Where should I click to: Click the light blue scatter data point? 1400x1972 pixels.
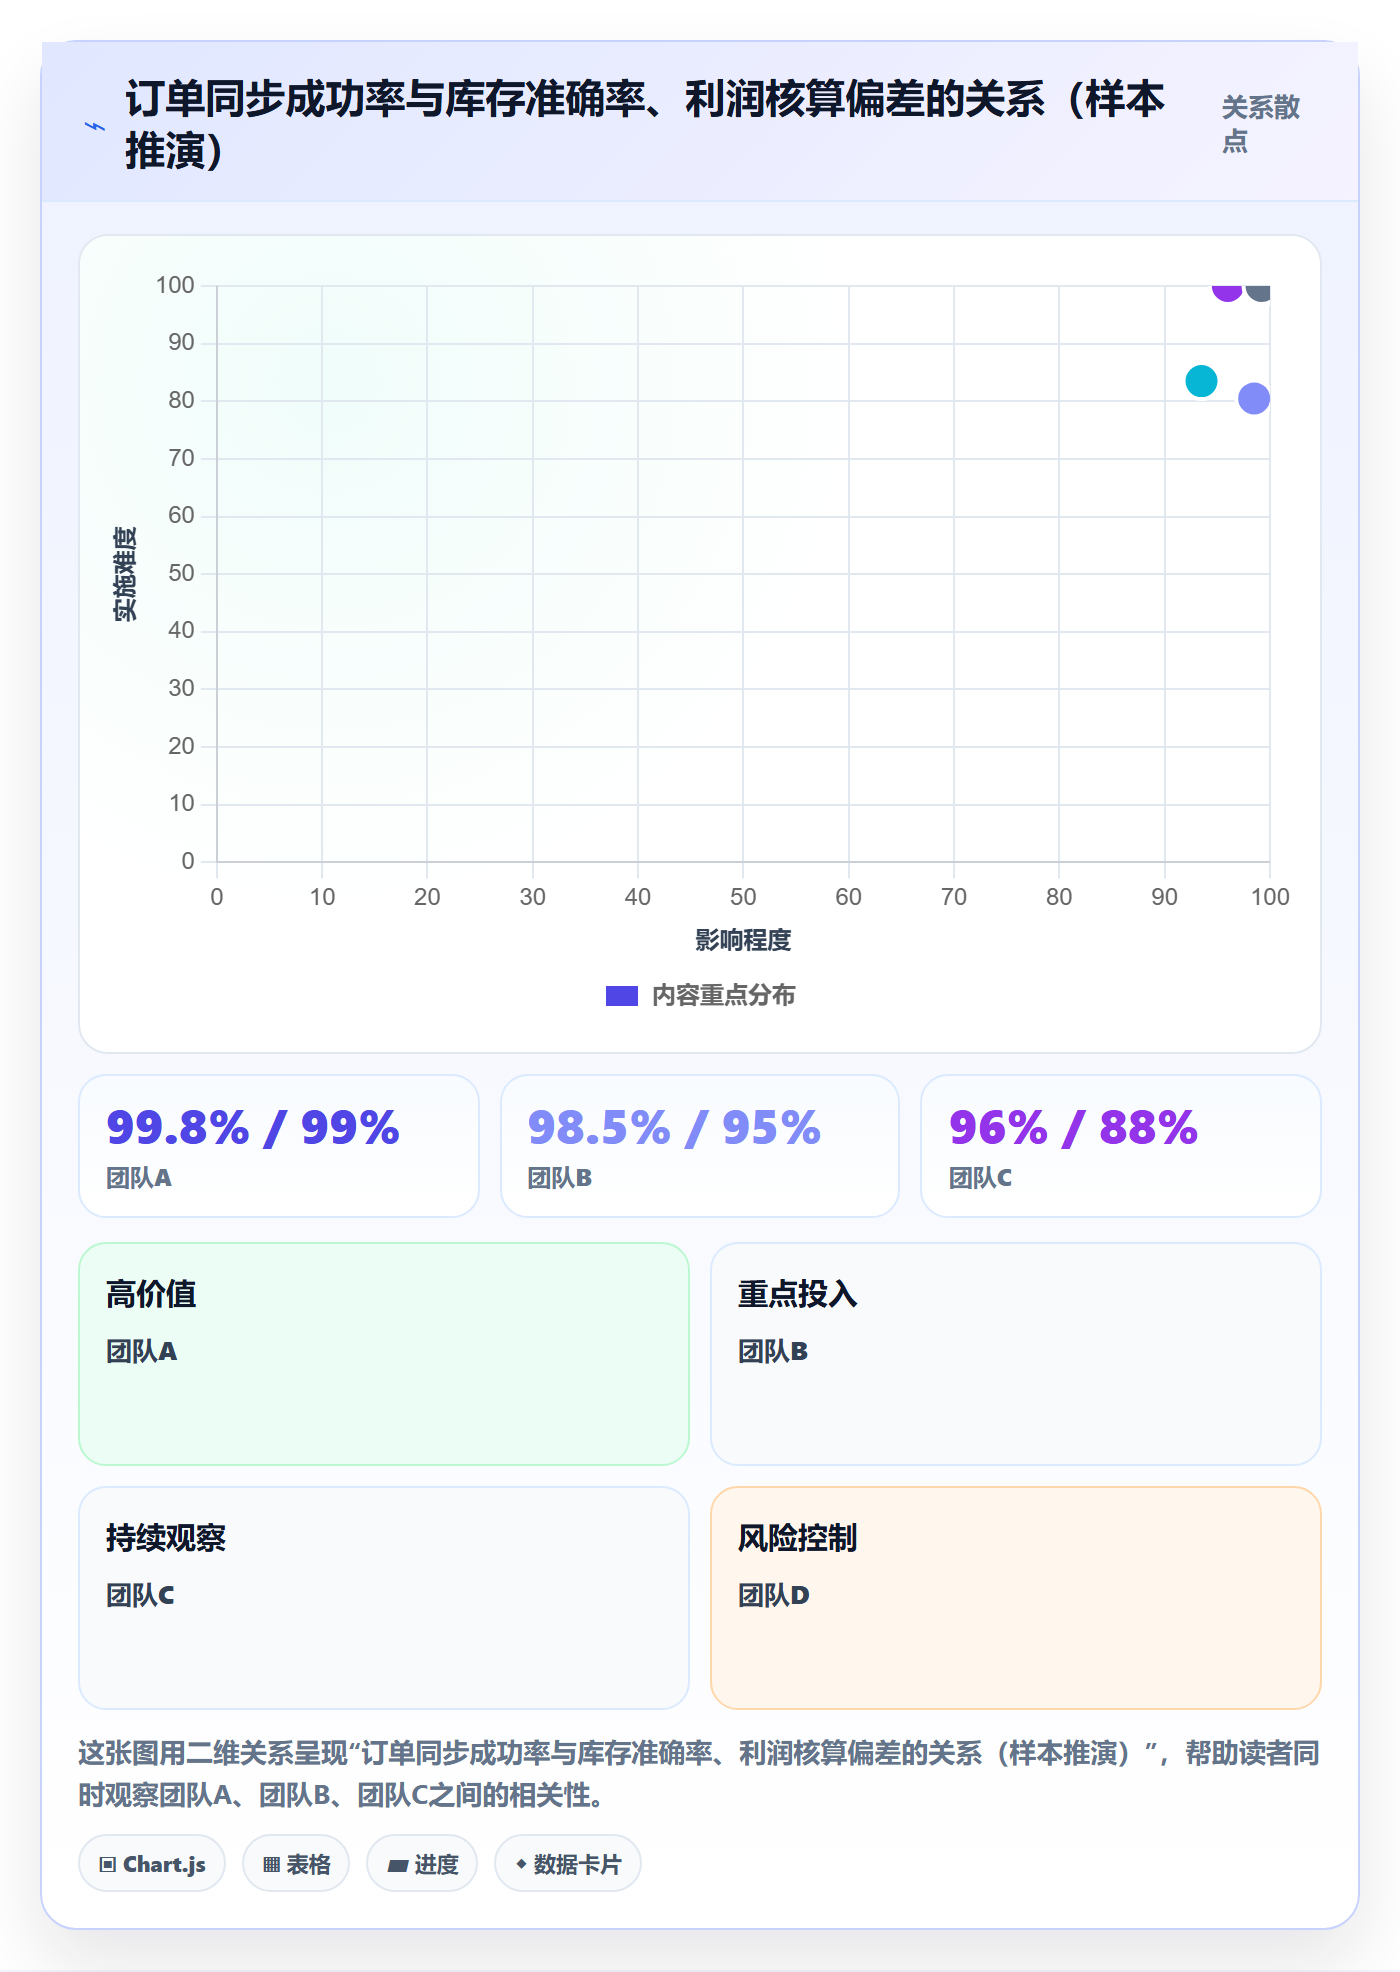[x=1254, y=398]
